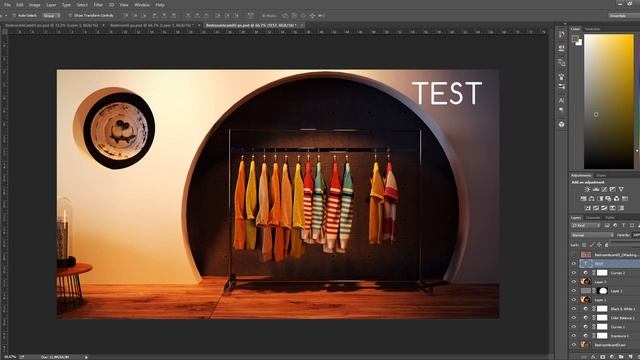Hide the TEST text layer
The width and height of the screenshot is (640, 360).
(573, 264)
